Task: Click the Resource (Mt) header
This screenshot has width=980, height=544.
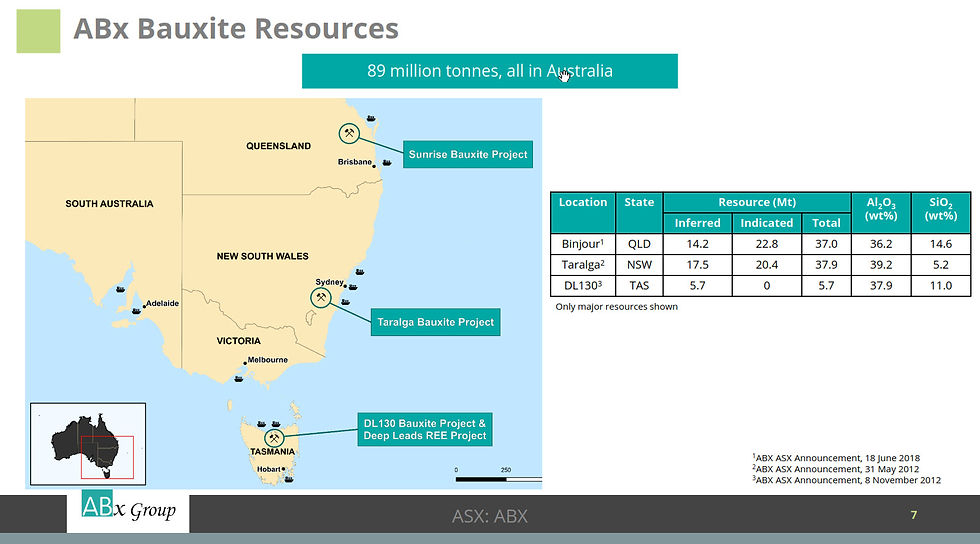Action: pos(757,202)
